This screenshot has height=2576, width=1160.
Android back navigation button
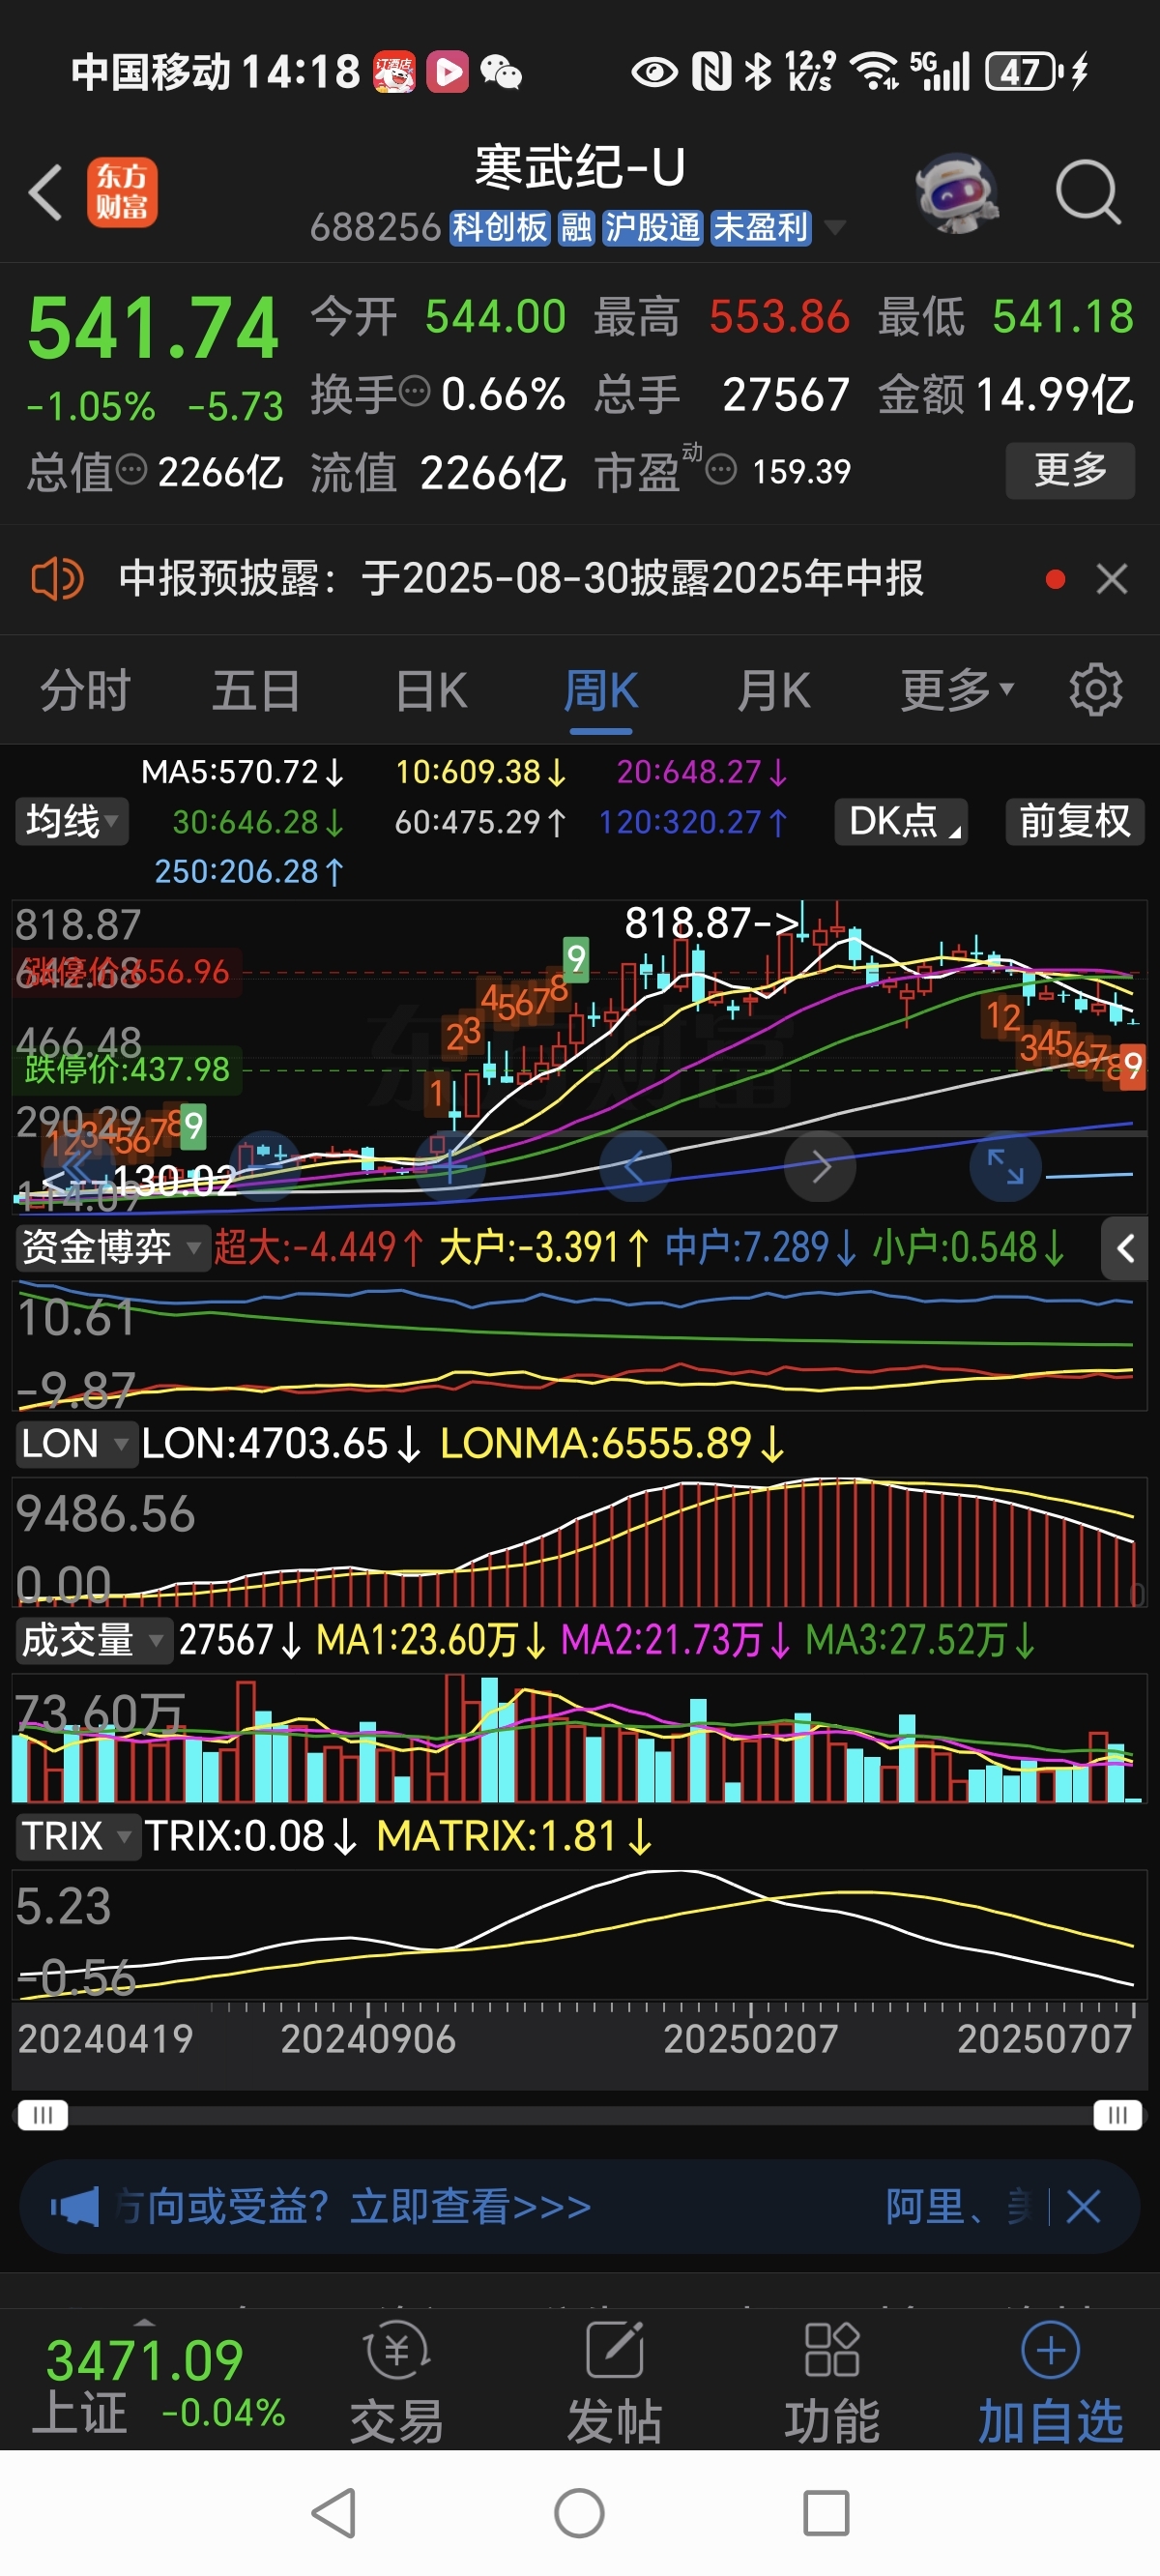coord(334,2513)
